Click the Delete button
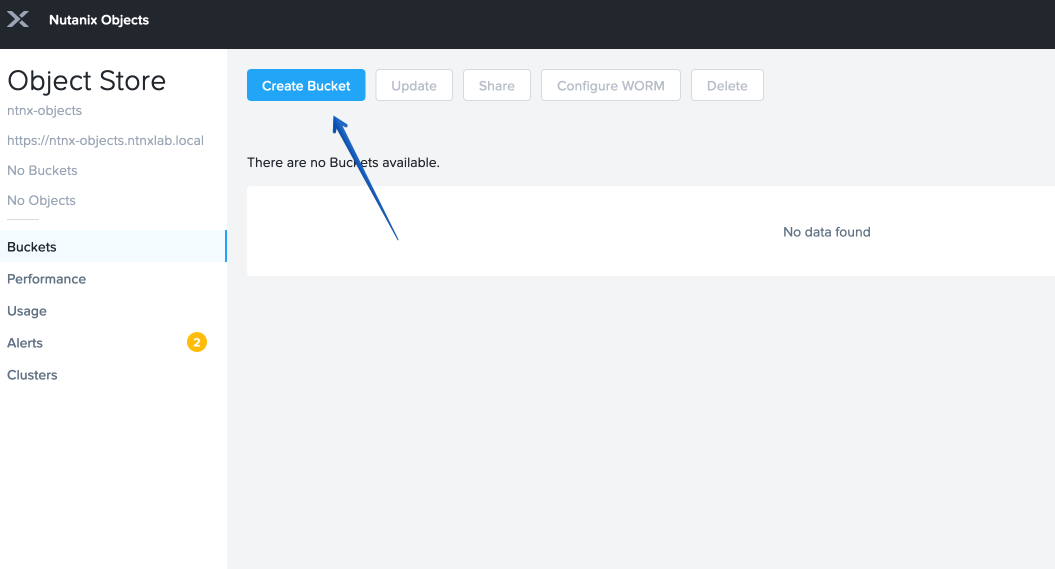Image resolution: width=1055 pixels, height=569 pixels. click(727, 85)
